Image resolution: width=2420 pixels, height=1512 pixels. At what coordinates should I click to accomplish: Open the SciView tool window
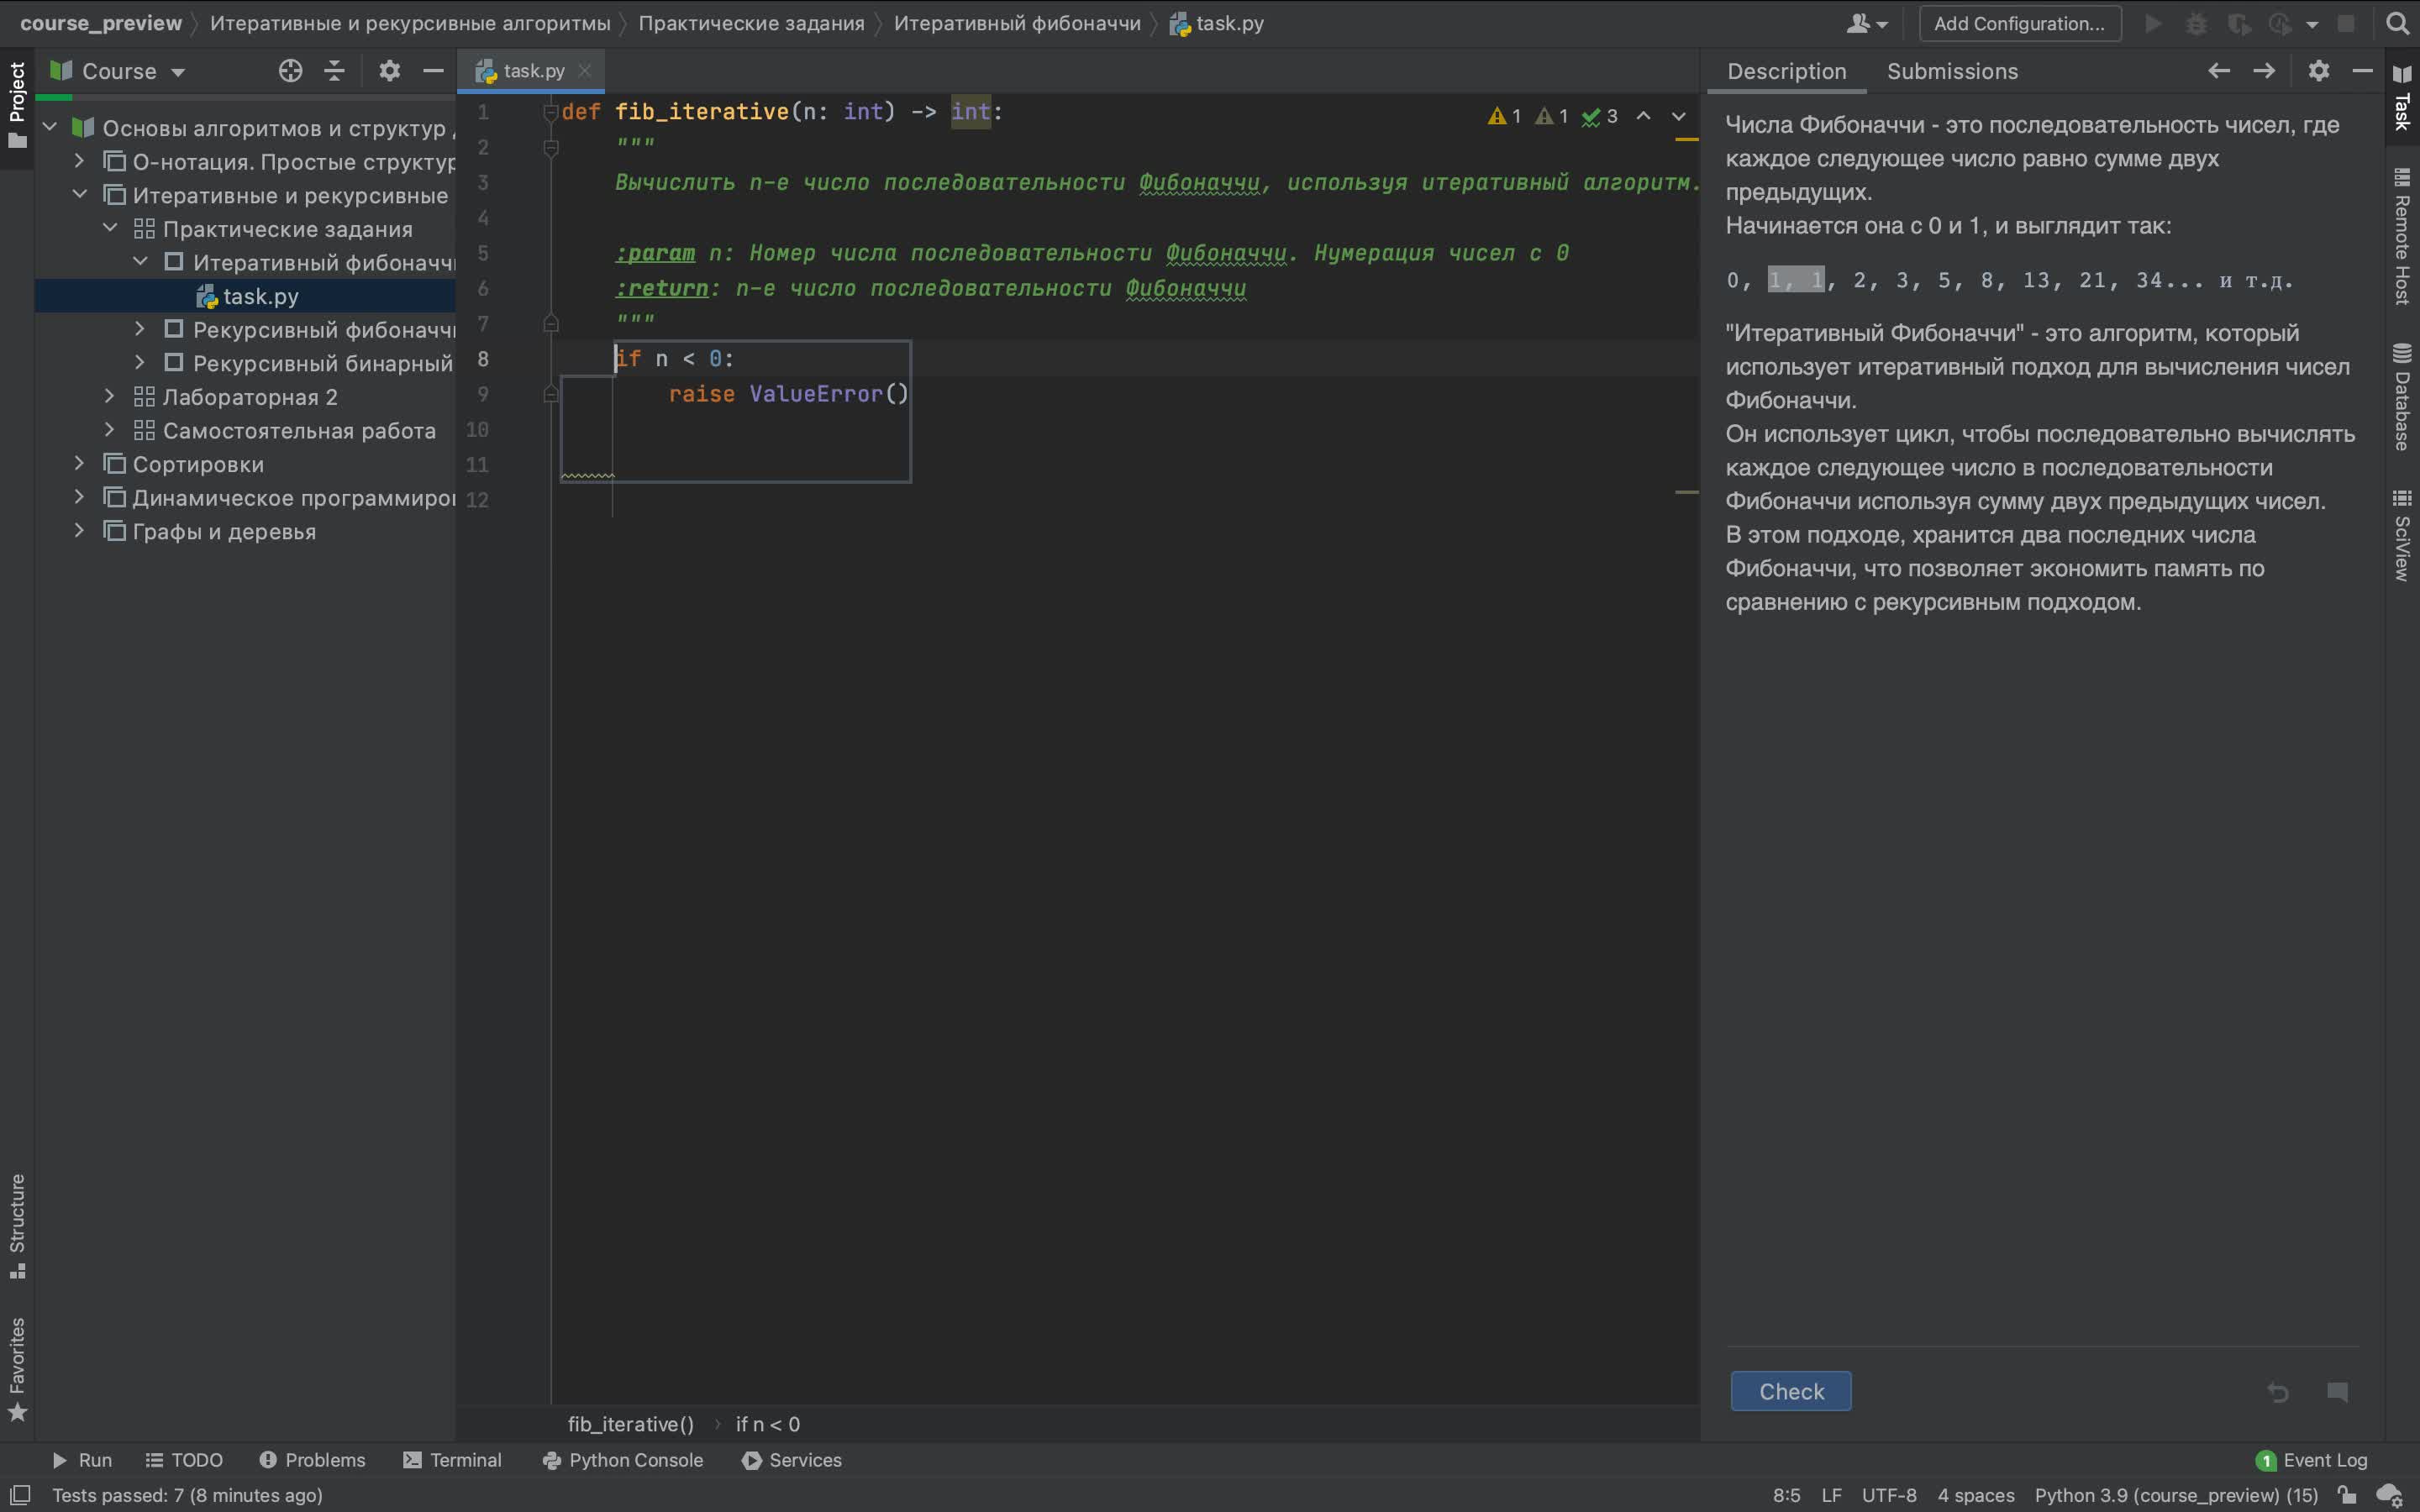tap(2402, 534)
